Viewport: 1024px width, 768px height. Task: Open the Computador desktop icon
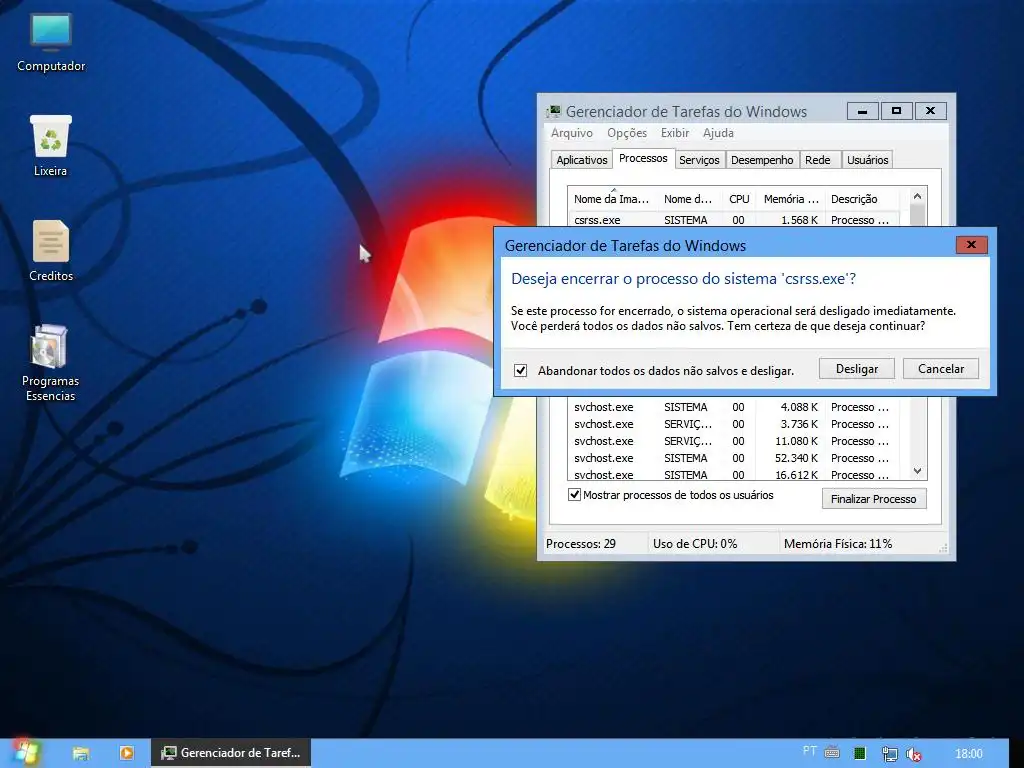(51, 42)
